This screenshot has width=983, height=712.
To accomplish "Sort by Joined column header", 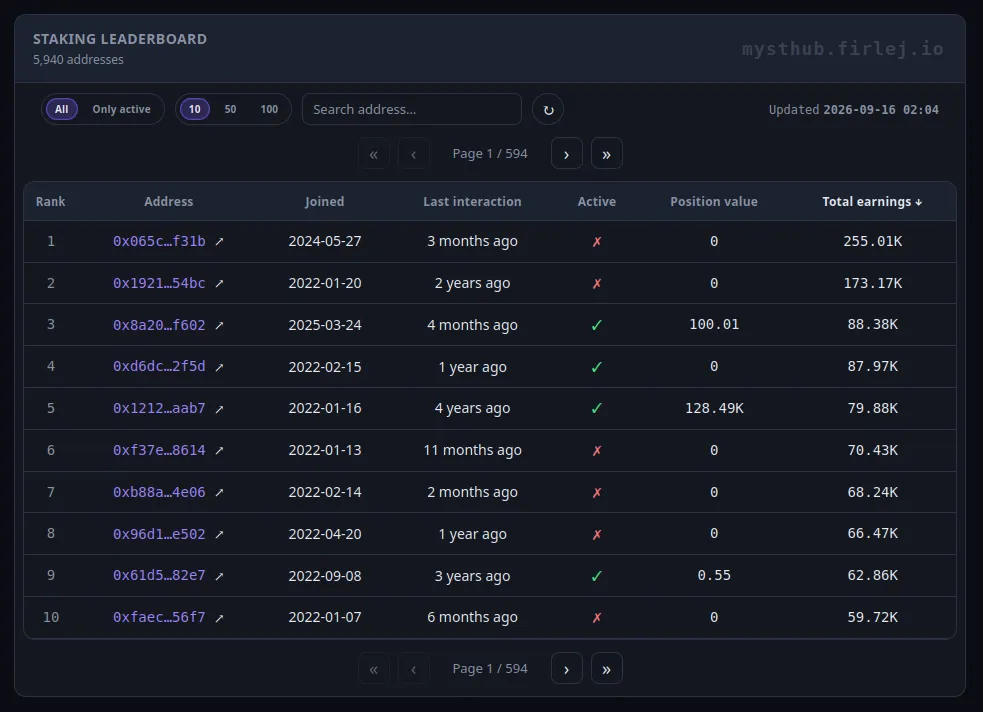I will (x=324, y=202).
